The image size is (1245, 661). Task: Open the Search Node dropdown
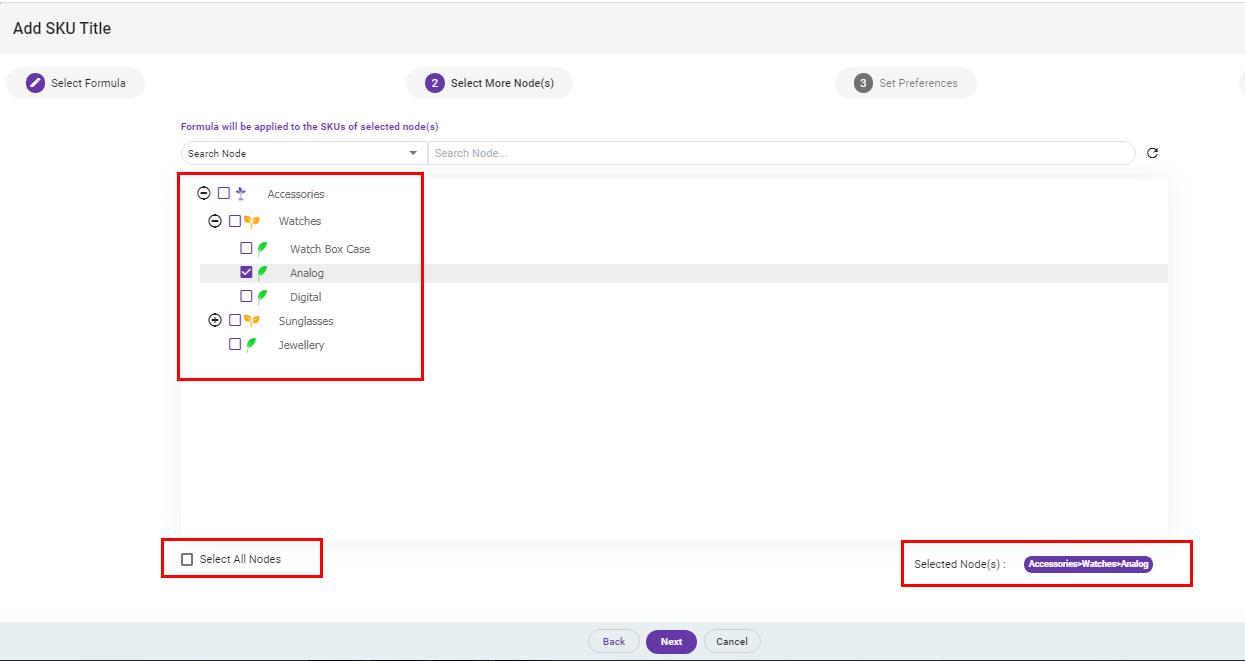(x=304, y=153)
